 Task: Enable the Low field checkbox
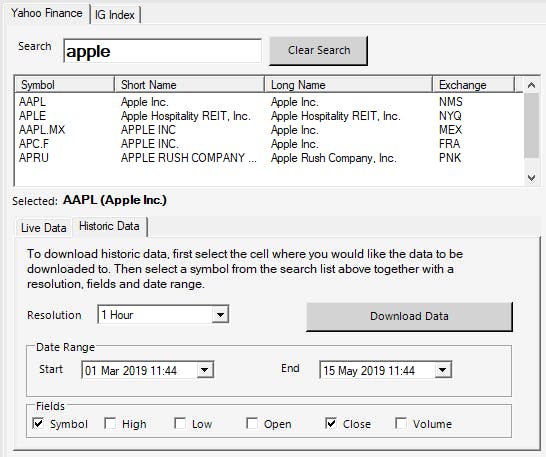click(x=180, y=424)
